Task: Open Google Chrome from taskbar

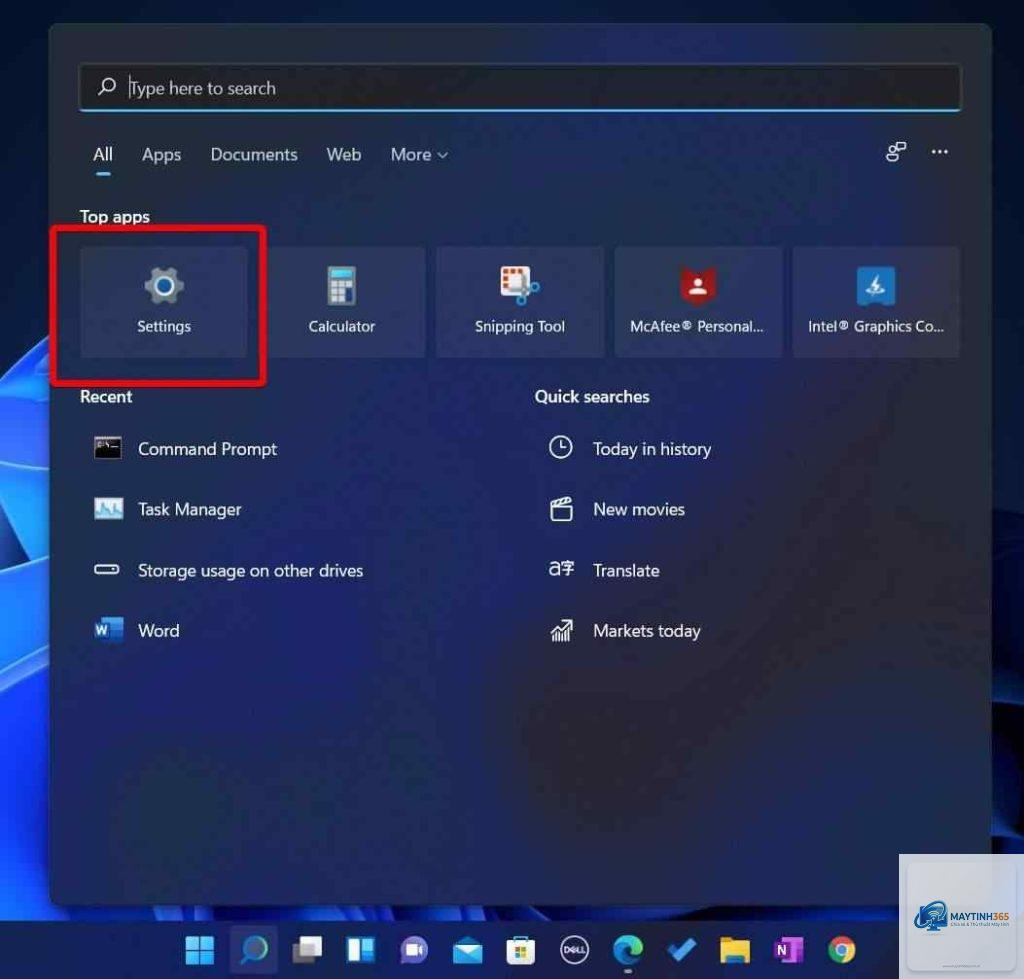Action: pos(842,950)
